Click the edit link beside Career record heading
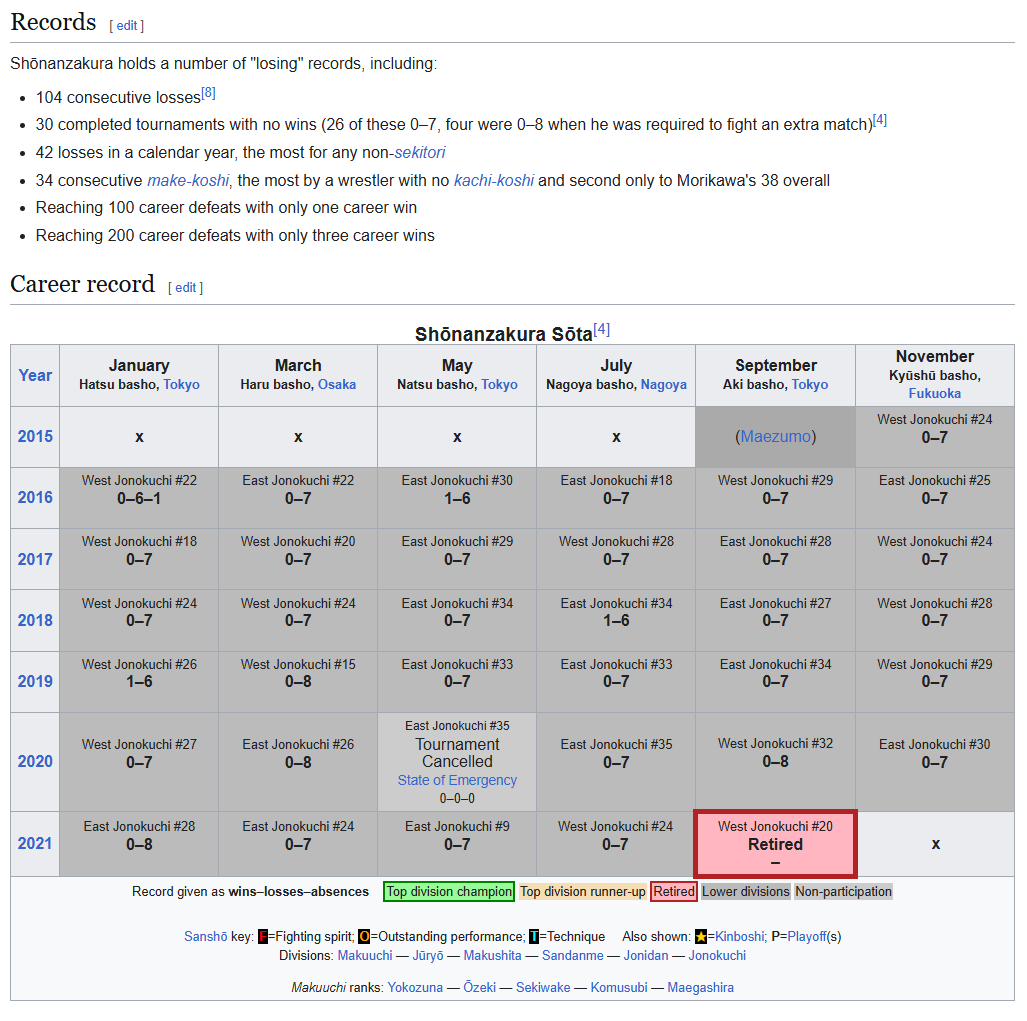The image size is (1027, 1021). click(185, 288)
